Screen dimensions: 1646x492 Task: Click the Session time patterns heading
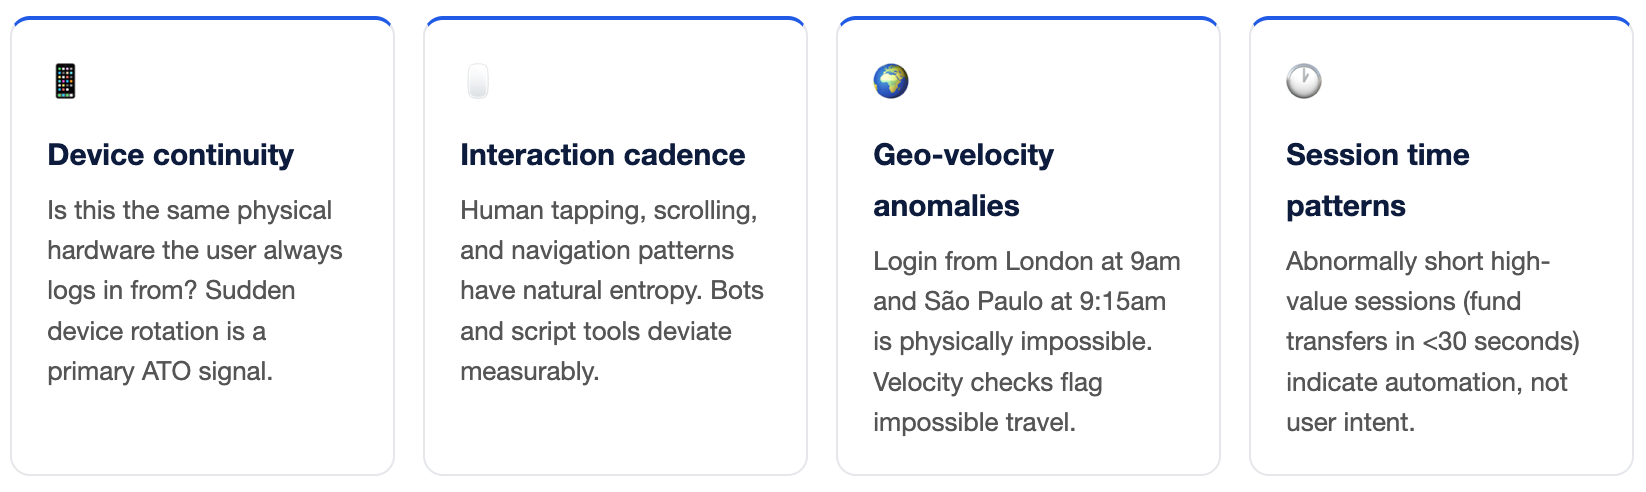(x=1377, y=180)
